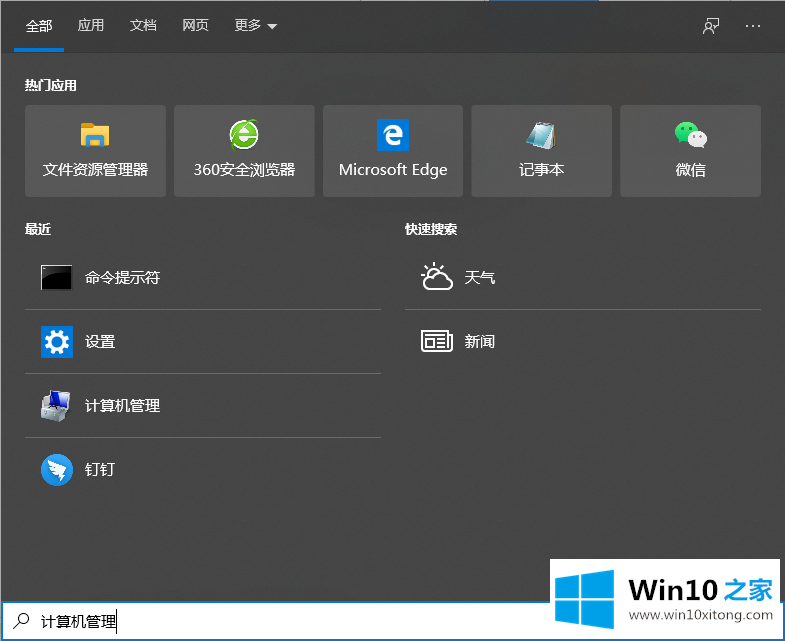Viewport: 785px width, 641px height.
Task: Switch to the 文档 tab
Action: (143, 25)
